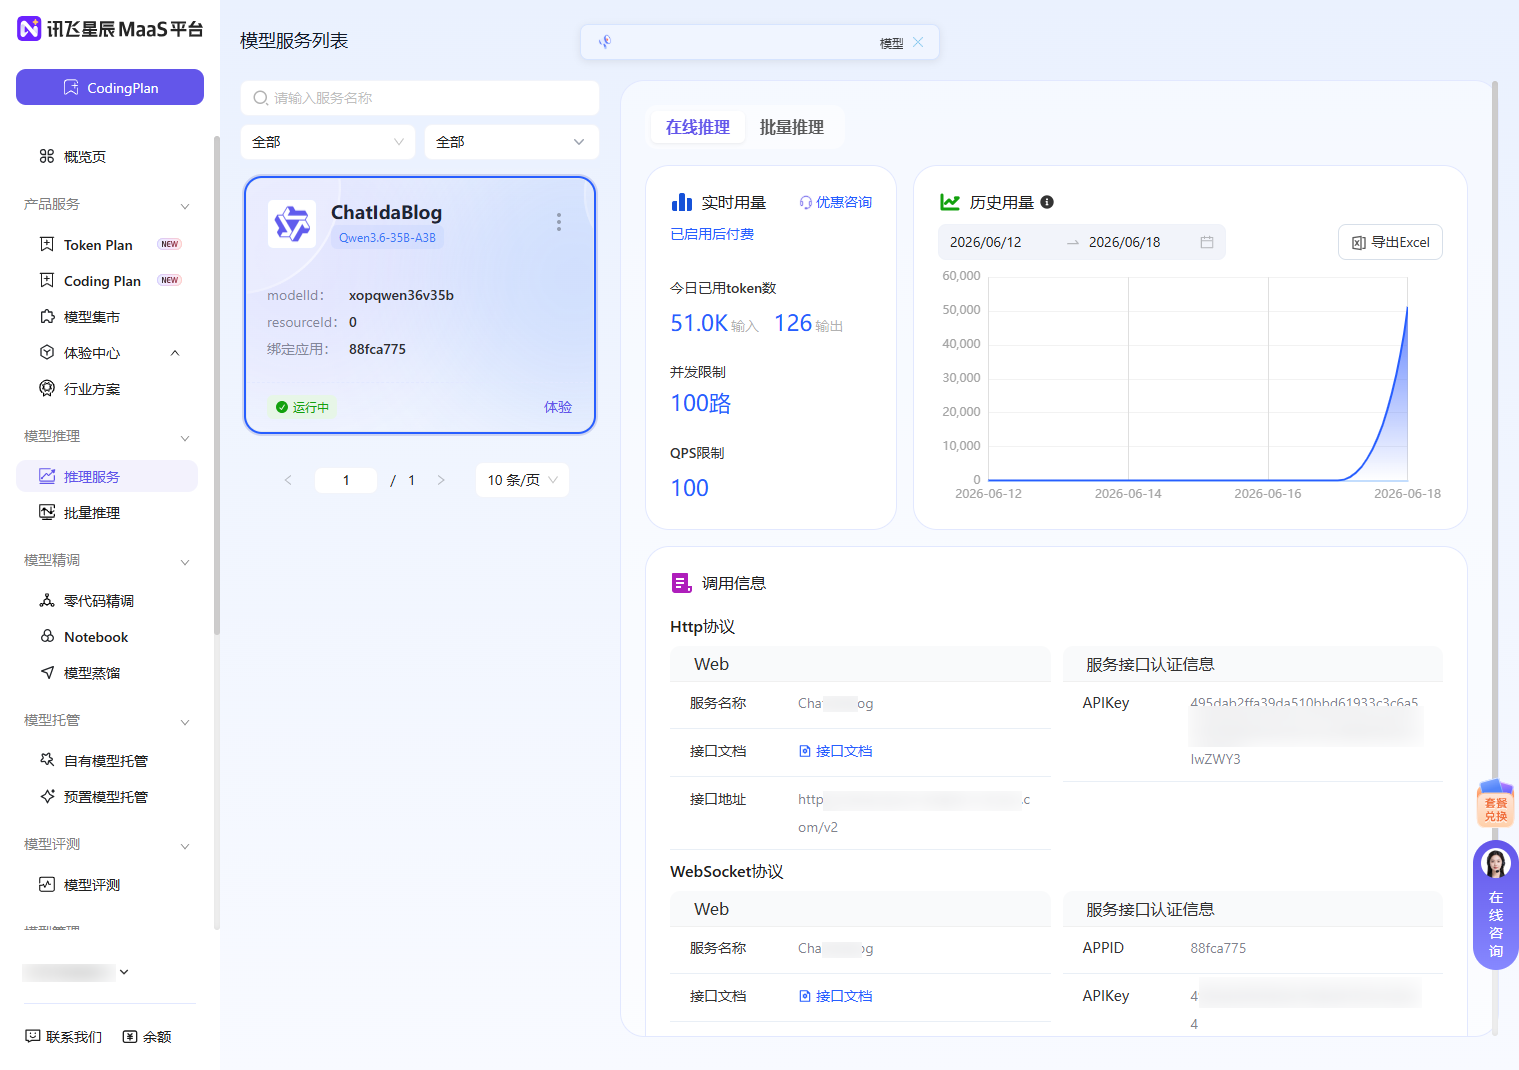Click the end date 2026/06/18 field
Screen dimensions: 1519x1070
coord(1125,242)
